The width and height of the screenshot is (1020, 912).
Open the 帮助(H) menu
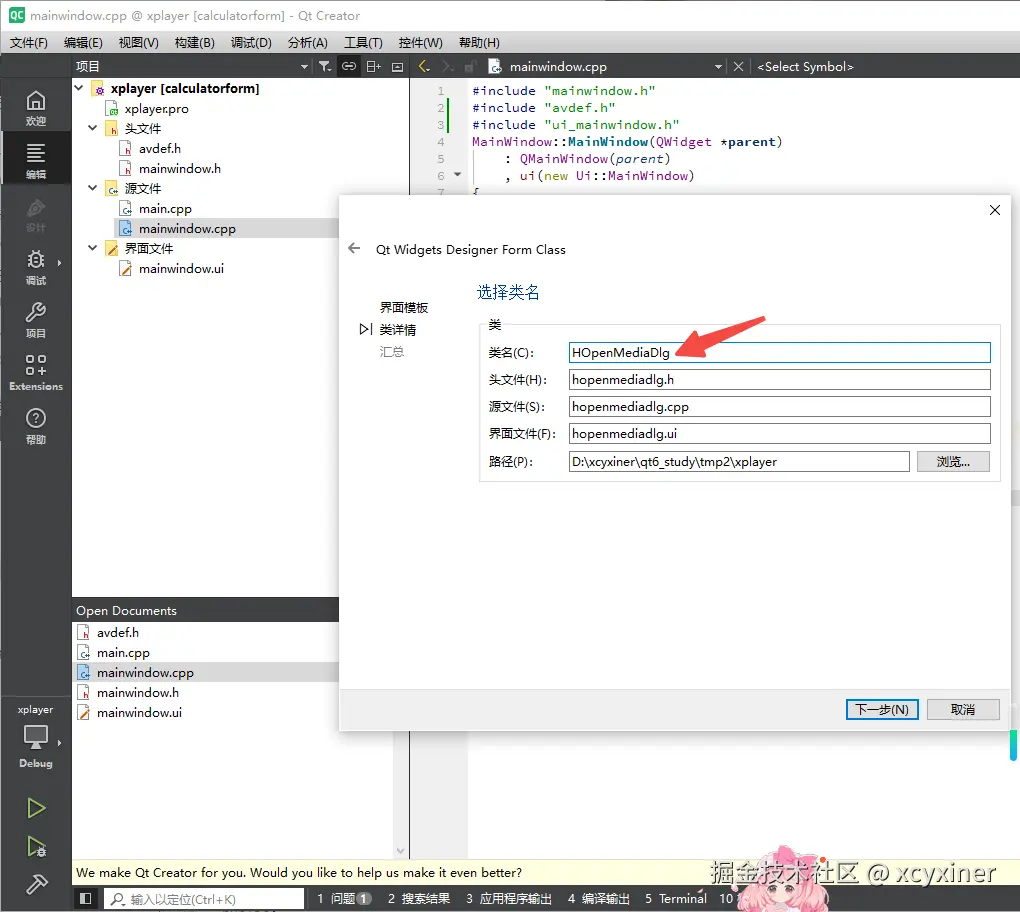point(479,42)
